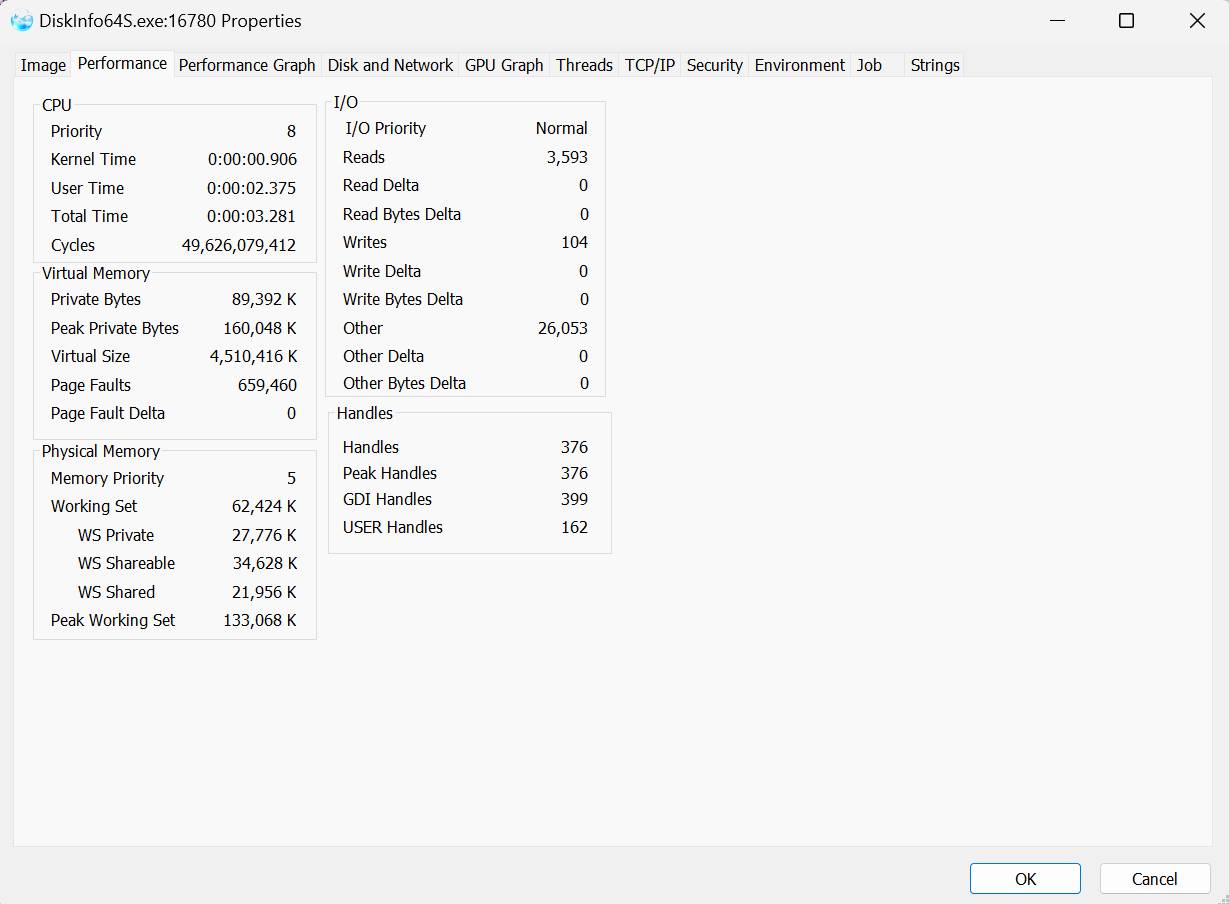Viewport: 1229px width, 904px height.
Task: Click the Read Delta label
Action: pyautogui.click(x=381, y=185)
